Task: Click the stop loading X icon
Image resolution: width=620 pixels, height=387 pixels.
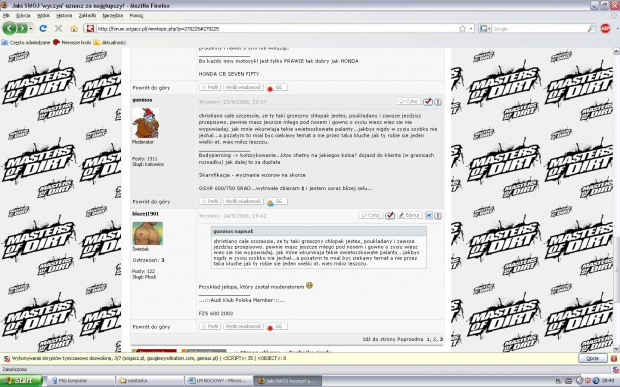Action: tap(59, 28)
